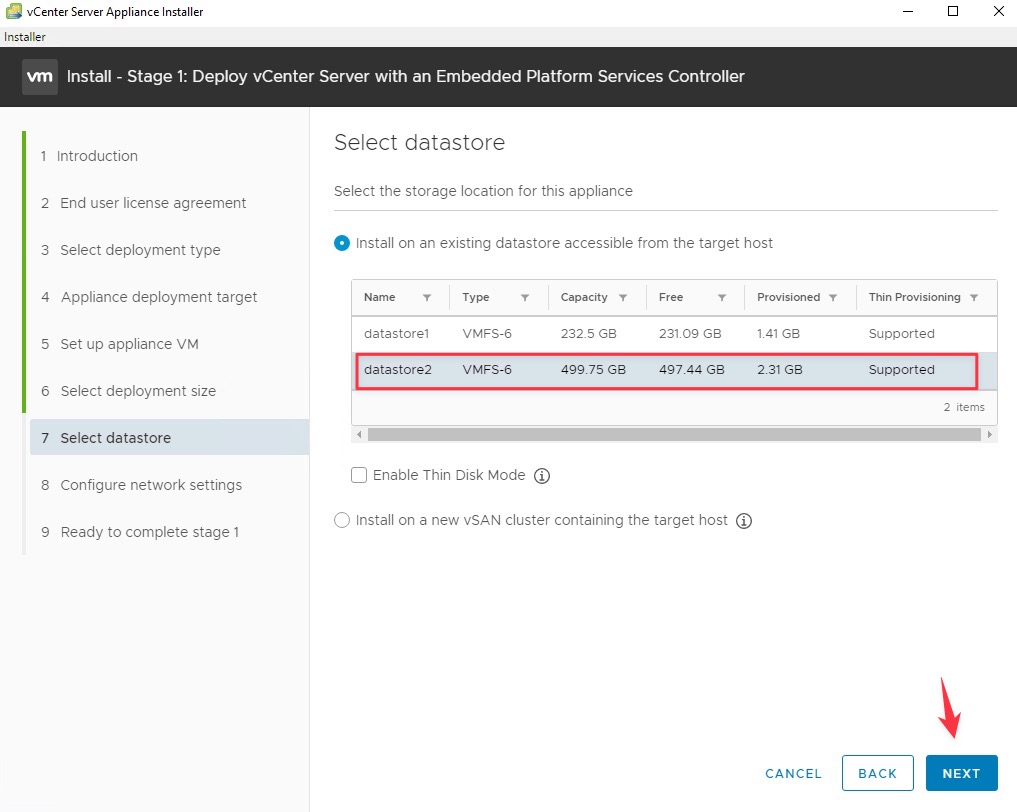Click the vm logo in header
The width and height of the screenshot is (1017, 812).
tap(40, 77)
